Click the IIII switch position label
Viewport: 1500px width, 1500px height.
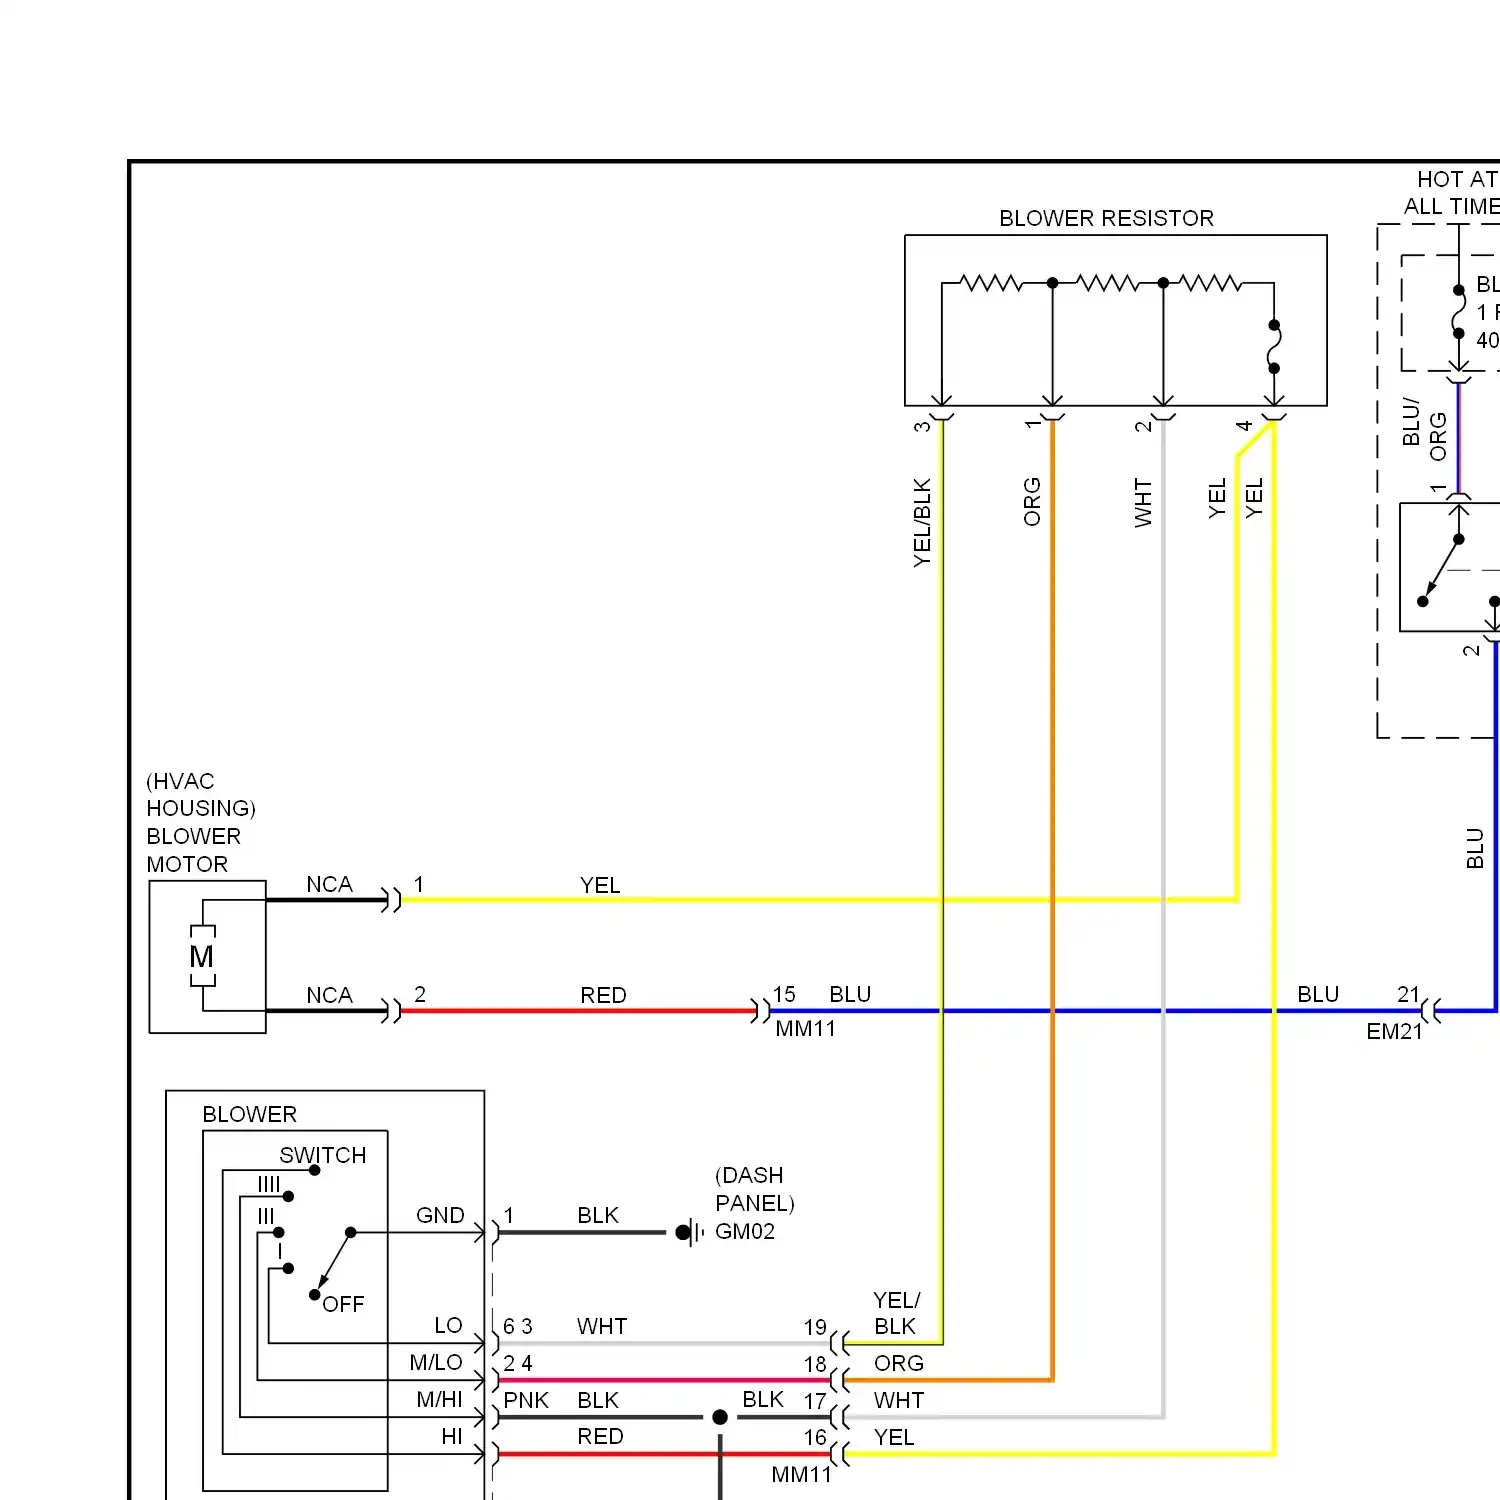(x=269, y=1185)
